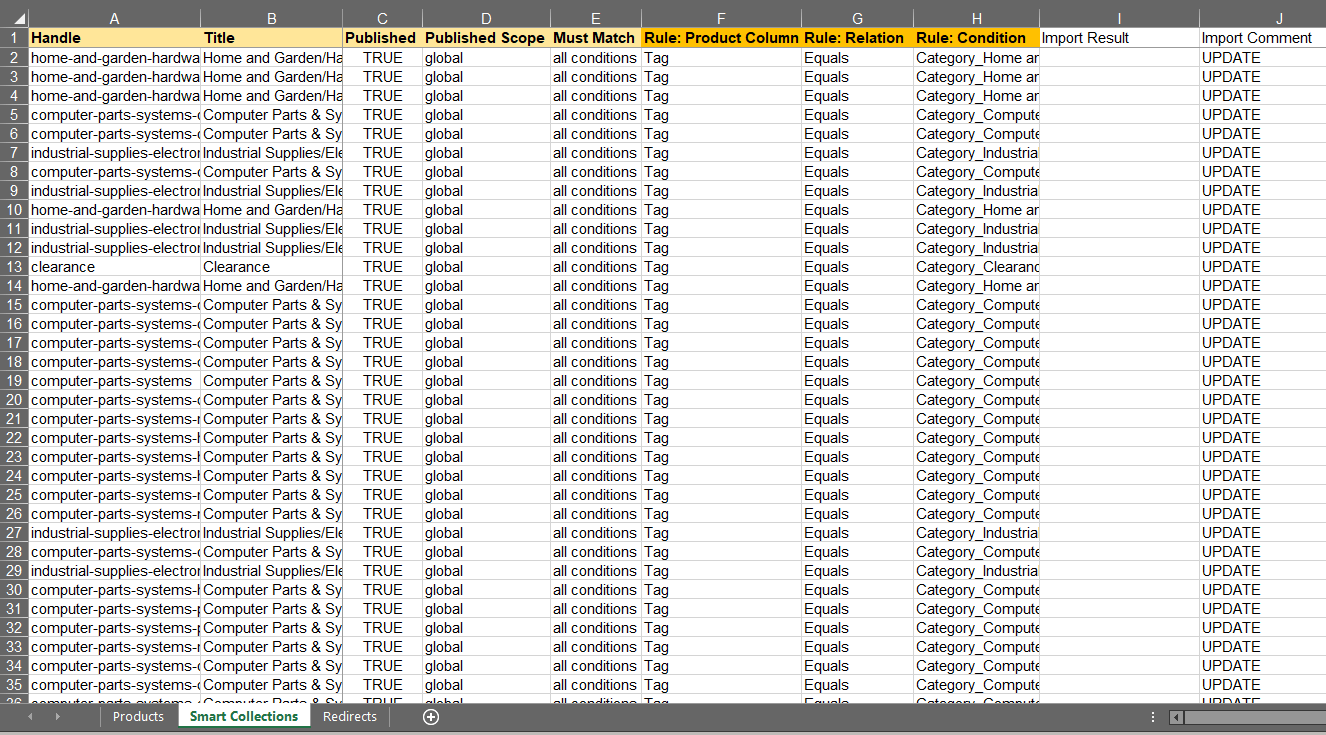Click the previous sheet navigation arrow

click(x=30, y=717)
